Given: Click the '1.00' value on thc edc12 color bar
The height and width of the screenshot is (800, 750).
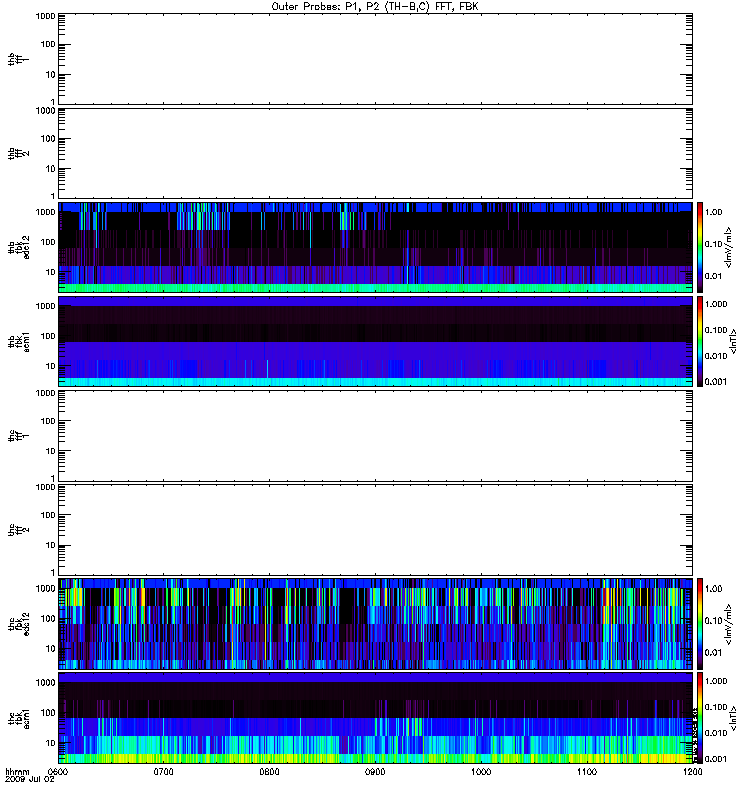Looking at the screenshot, I should (714, 589).
